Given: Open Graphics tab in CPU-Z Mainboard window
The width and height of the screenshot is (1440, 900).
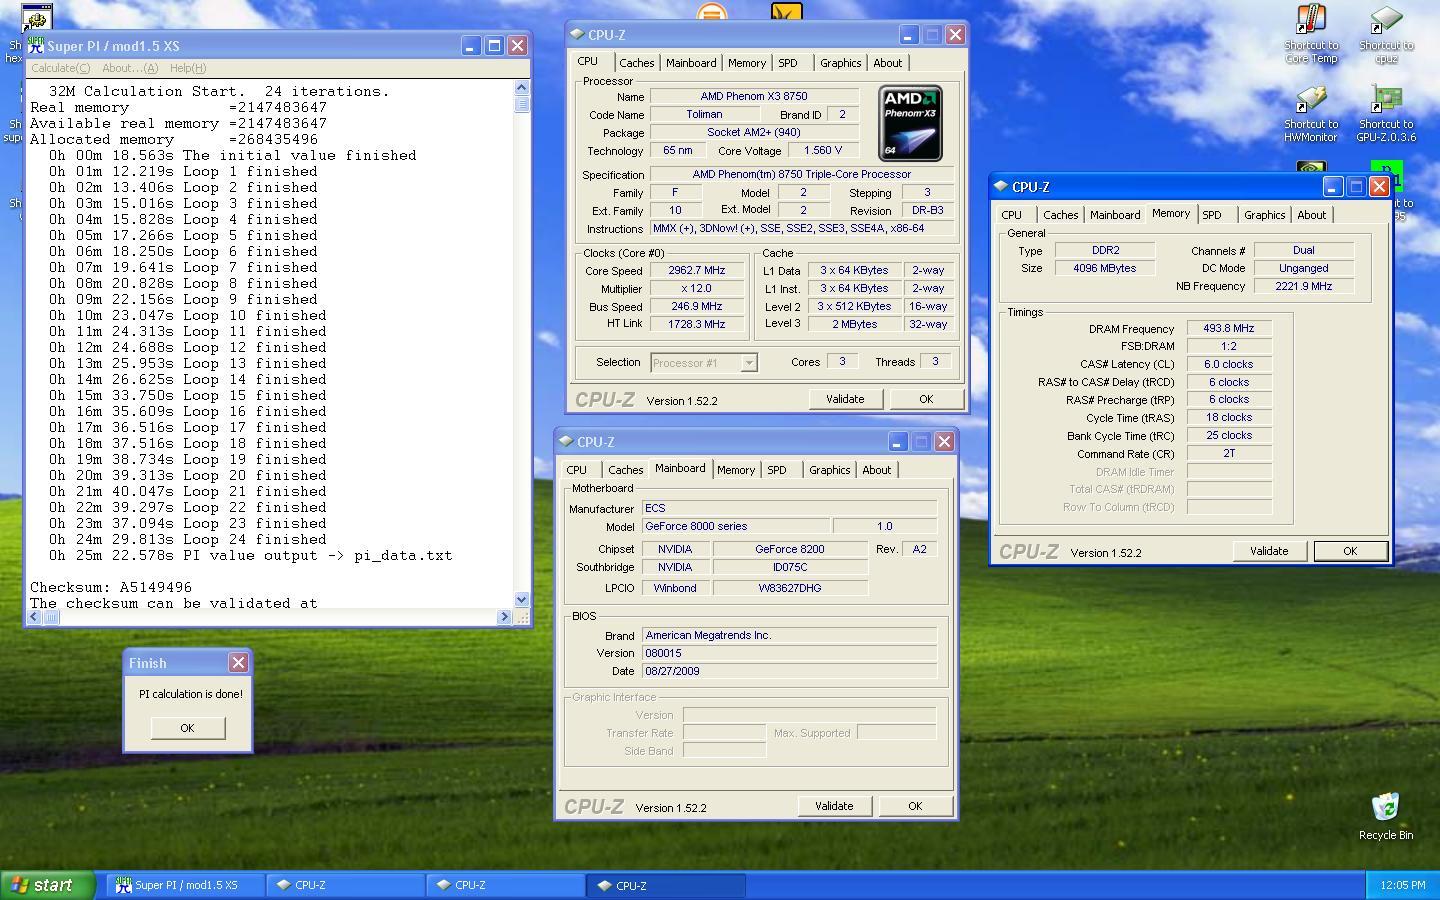Looking at the screenshot, I should pos(829,470).
